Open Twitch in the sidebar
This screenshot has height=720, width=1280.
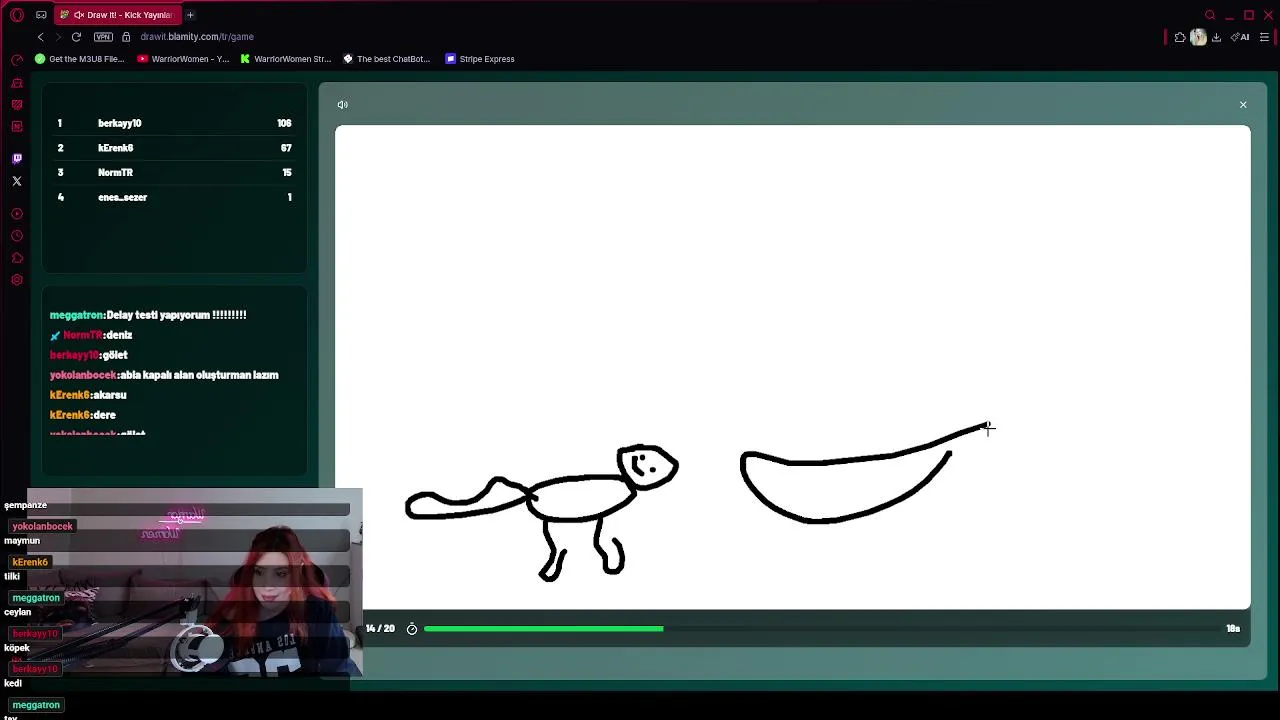17,158
